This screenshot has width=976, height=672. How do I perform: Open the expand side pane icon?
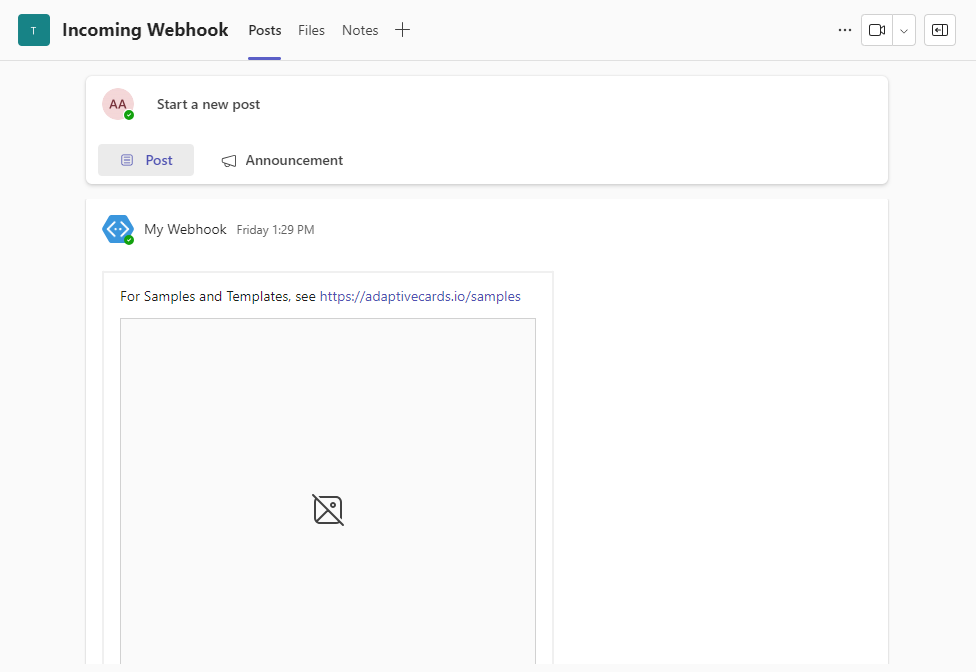point(939,30)
